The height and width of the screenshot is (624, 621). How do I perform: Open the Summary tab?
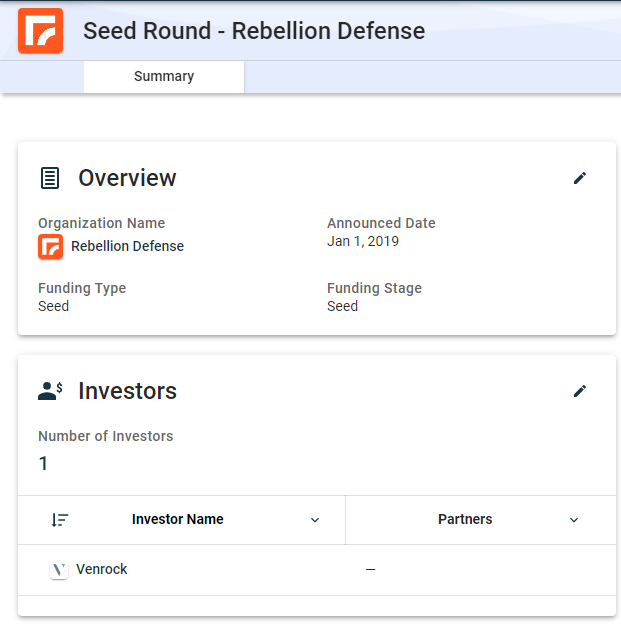164,76
